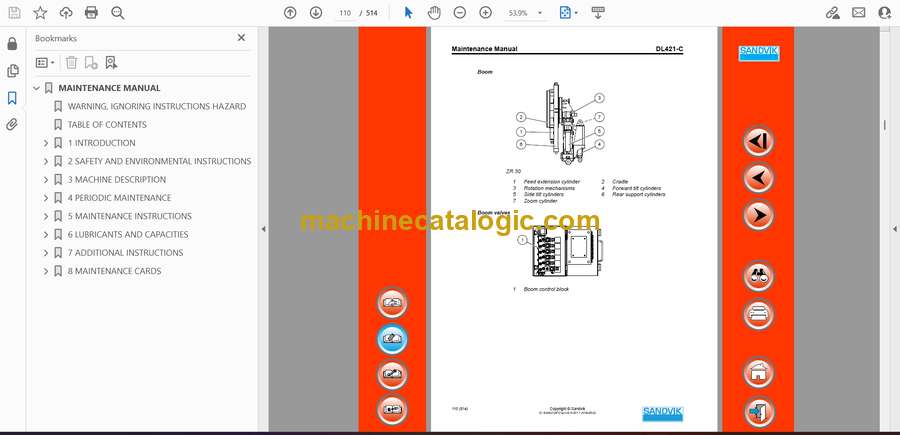The image size is (900, 435).
Task: Click the binoculars search round button
Action: pos(758,277)
